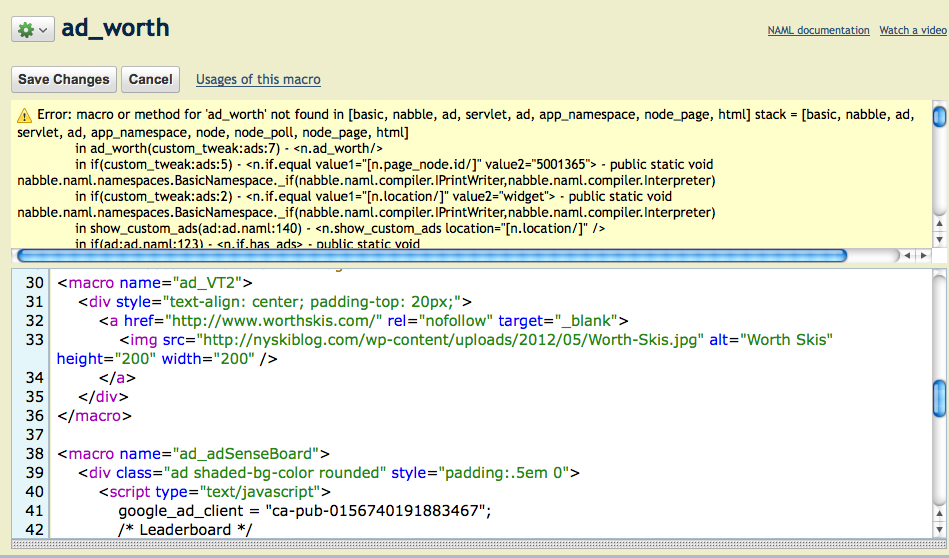Click down arrow of code editor scrollbar
This screenshot has height=558, width=949.
939,527
